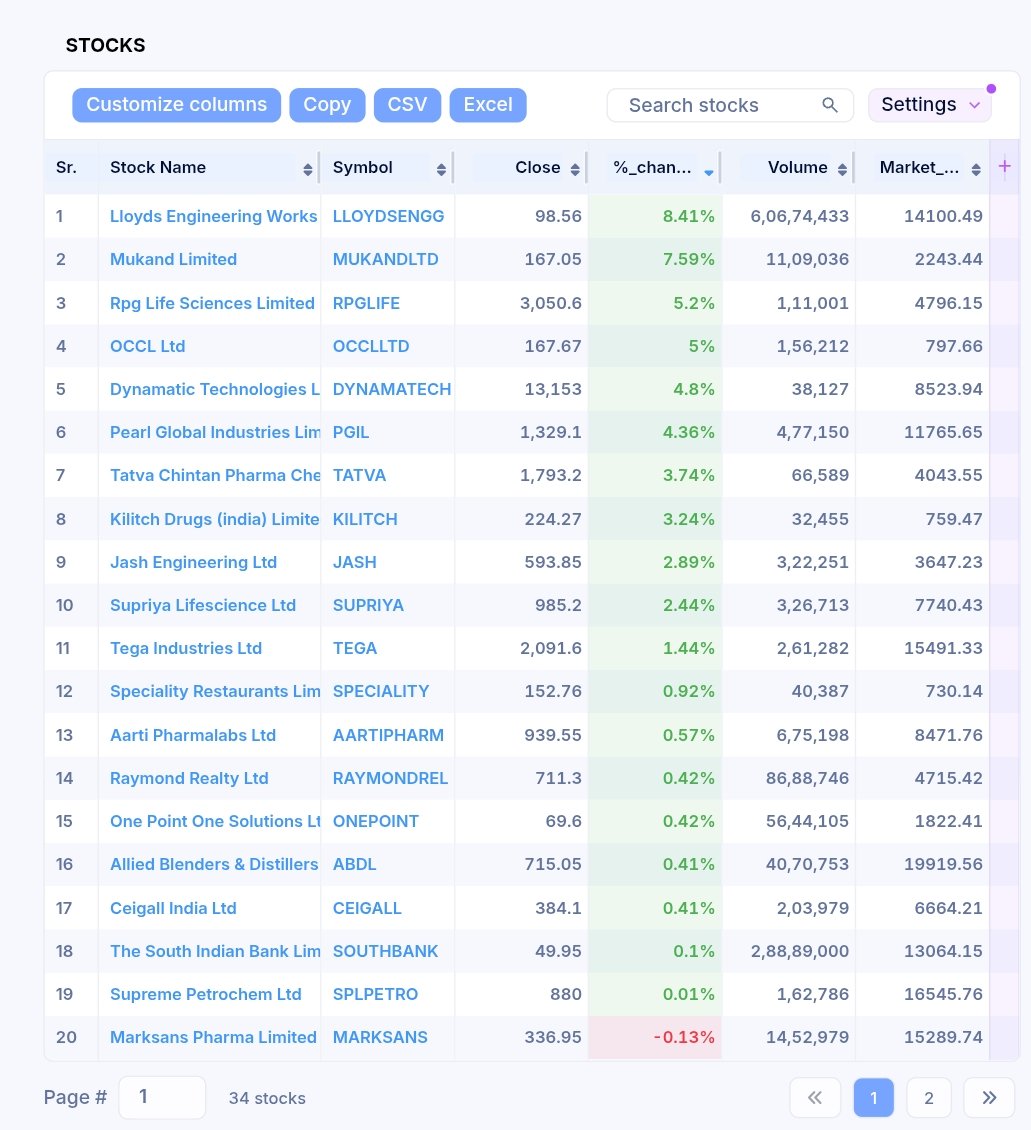Screen dimensions: 1031x1130
Task: Click the SPECIALITY symbol link
Action: point(381,692)
